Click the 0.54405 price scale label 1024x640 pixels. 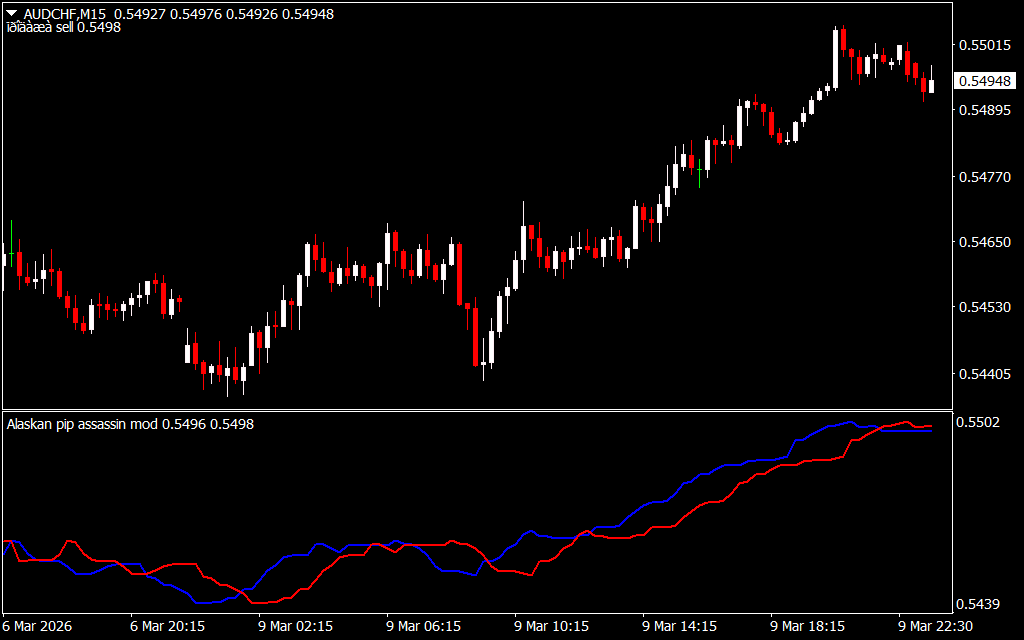(x=983, y=375)
